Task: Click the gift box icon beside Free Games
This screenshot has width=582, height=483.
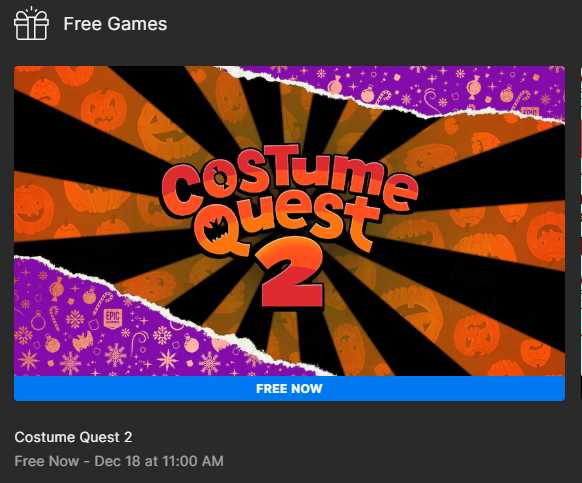Action: [31, 23]
